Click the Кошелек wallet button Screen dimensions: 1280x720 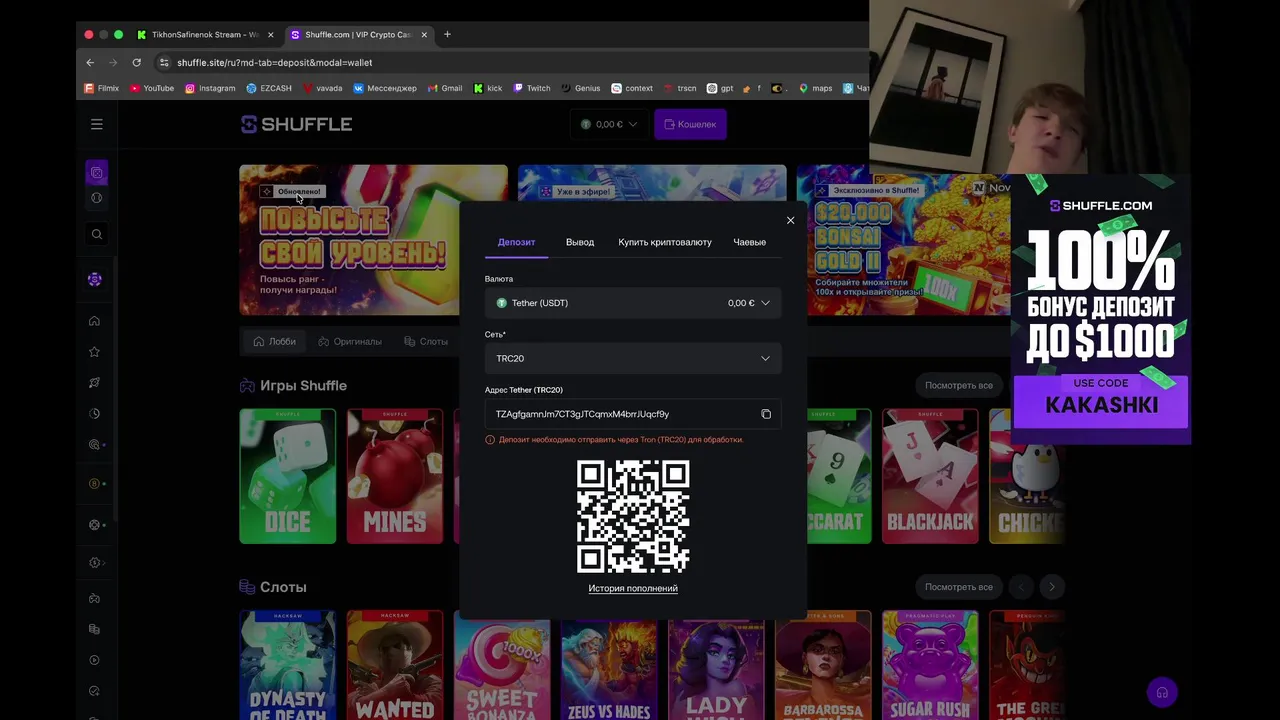click(x=690, y=124)
